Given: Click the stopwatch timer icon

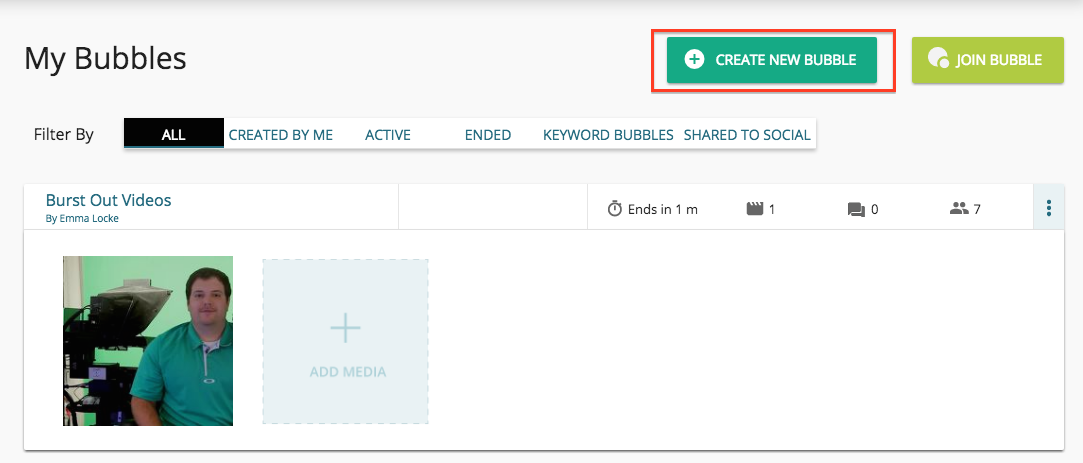Looking at the screenshot, I should 615,209.
